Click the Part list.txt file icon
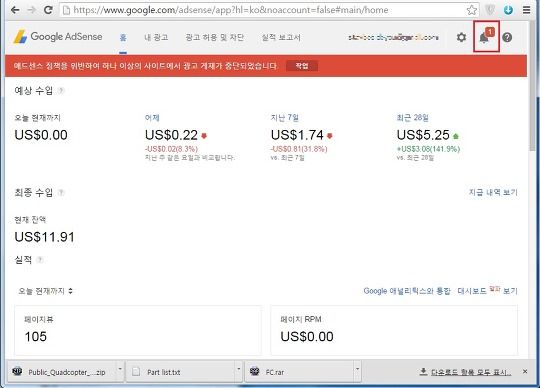Viewport: 540px width, 388px height. [x=136, y=372]
